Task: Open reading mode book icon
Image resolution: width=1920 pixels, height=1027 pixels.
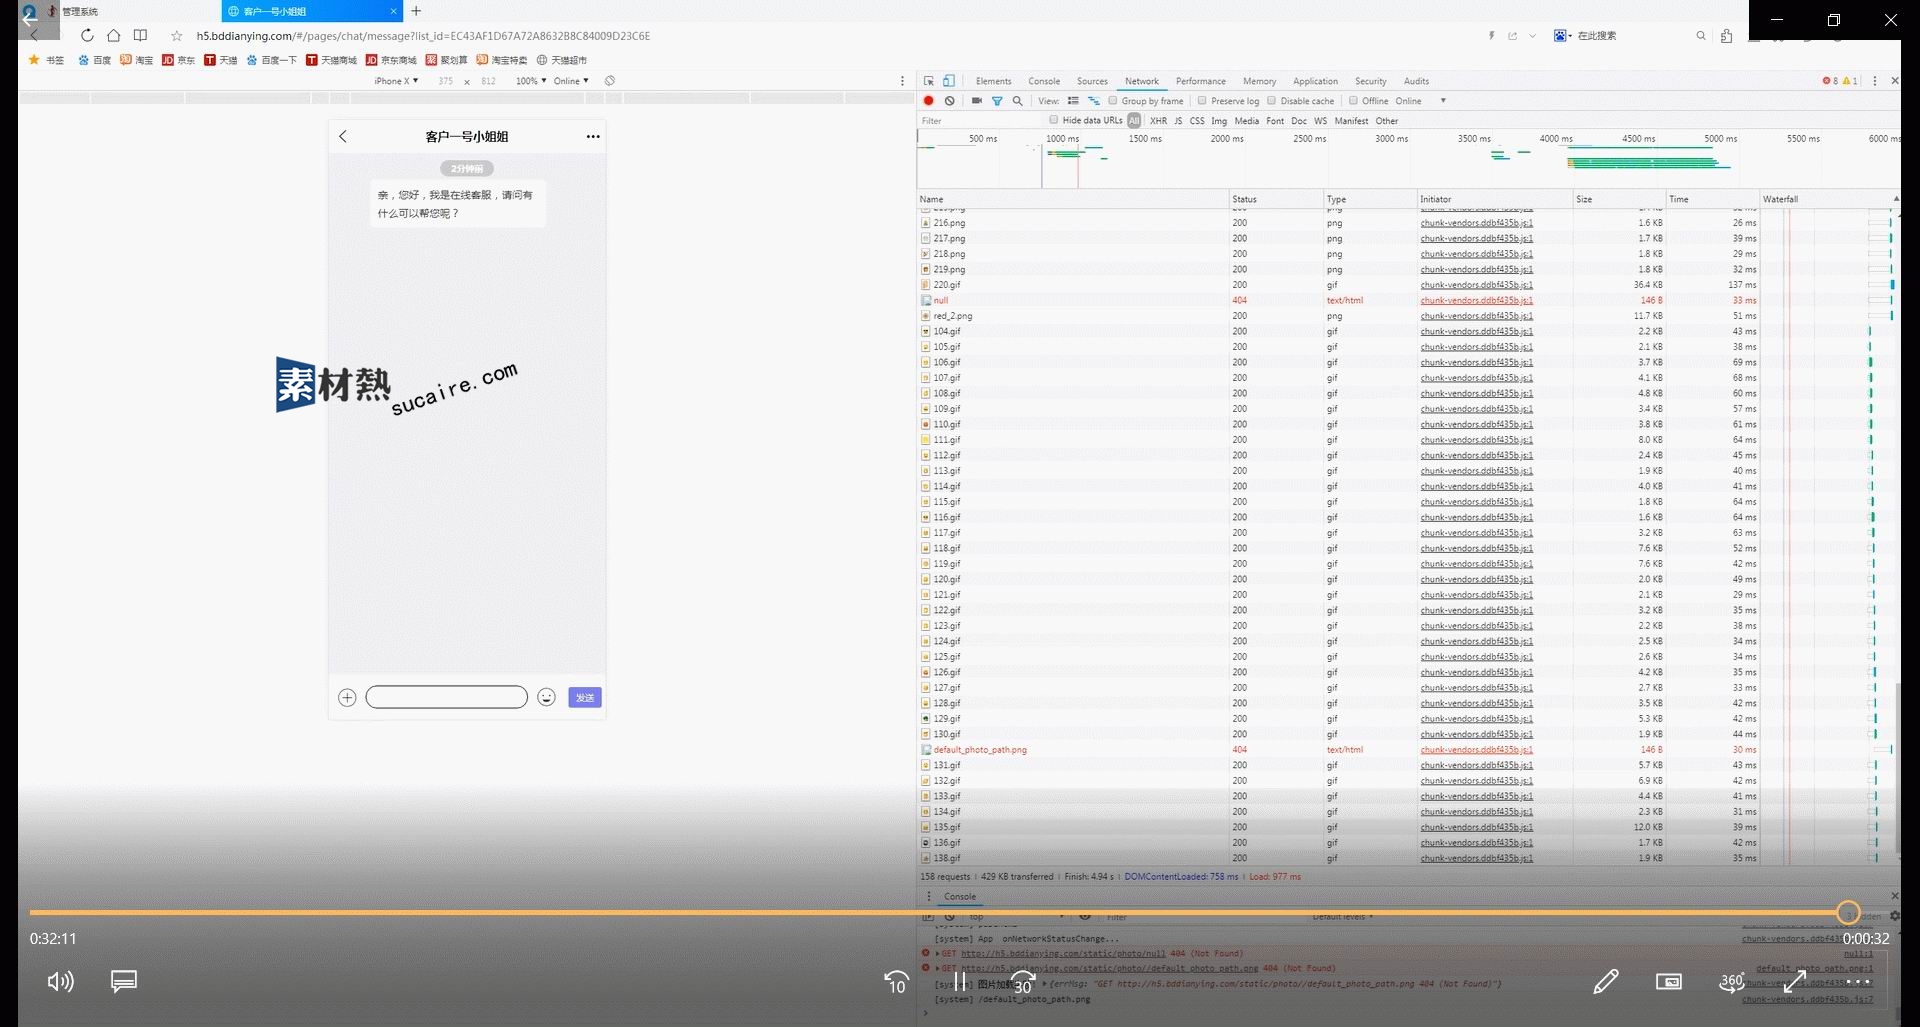Action: click(x=140, y=35)
